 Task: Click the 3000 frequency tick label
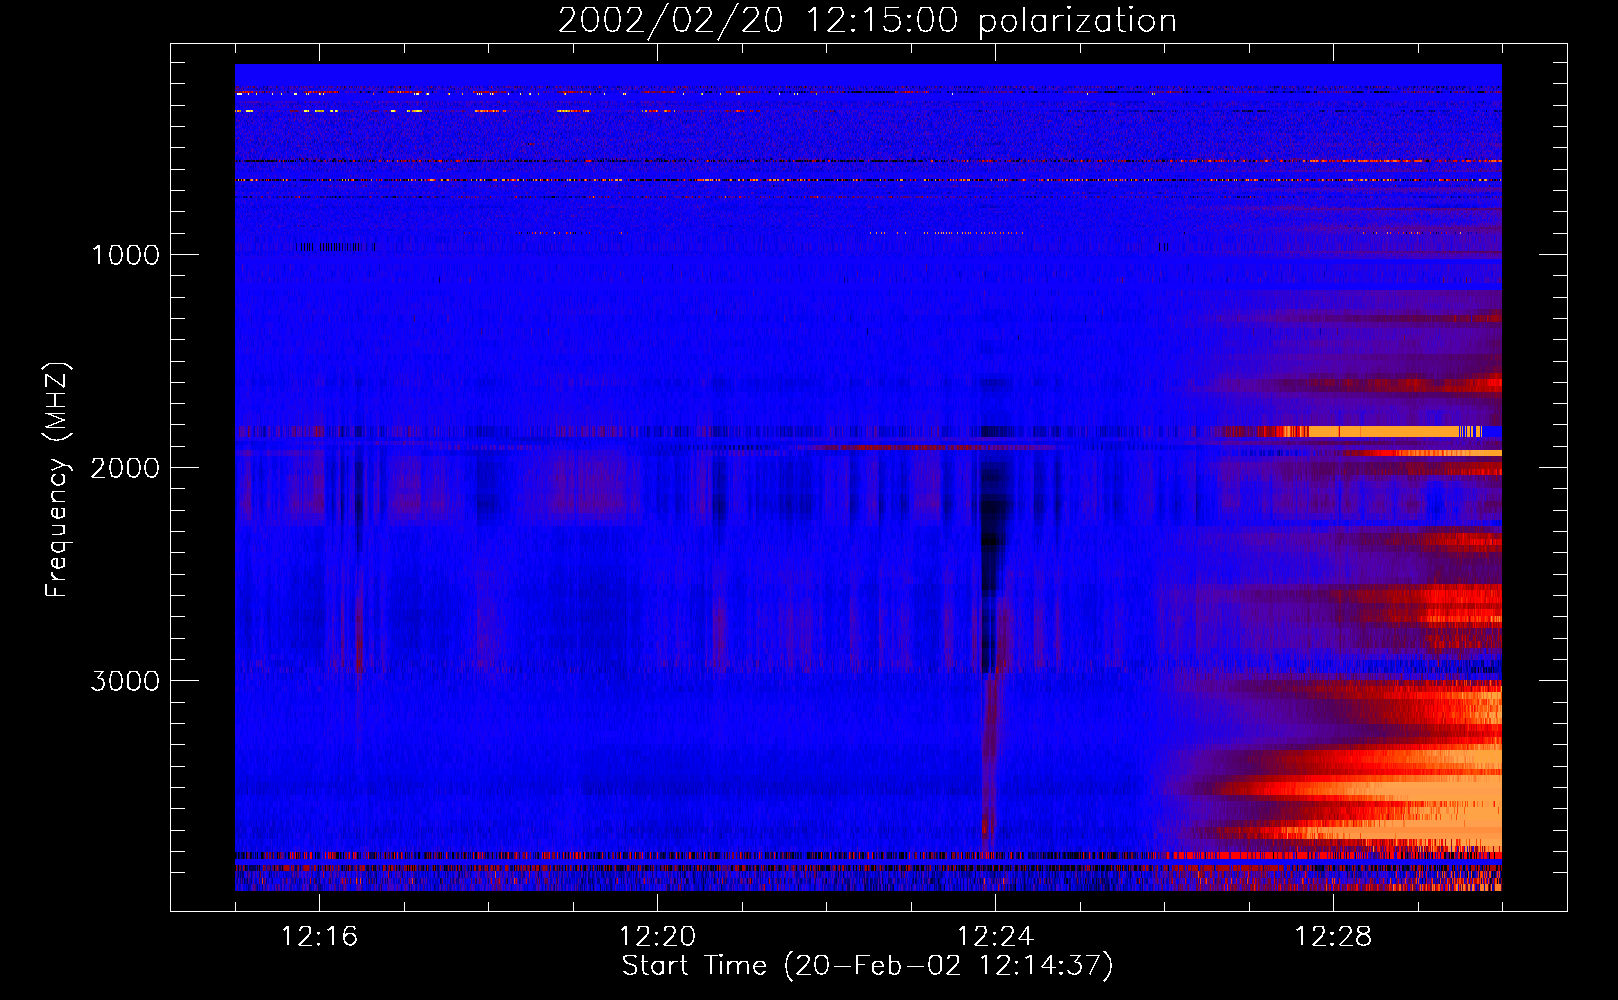(125, 681)
